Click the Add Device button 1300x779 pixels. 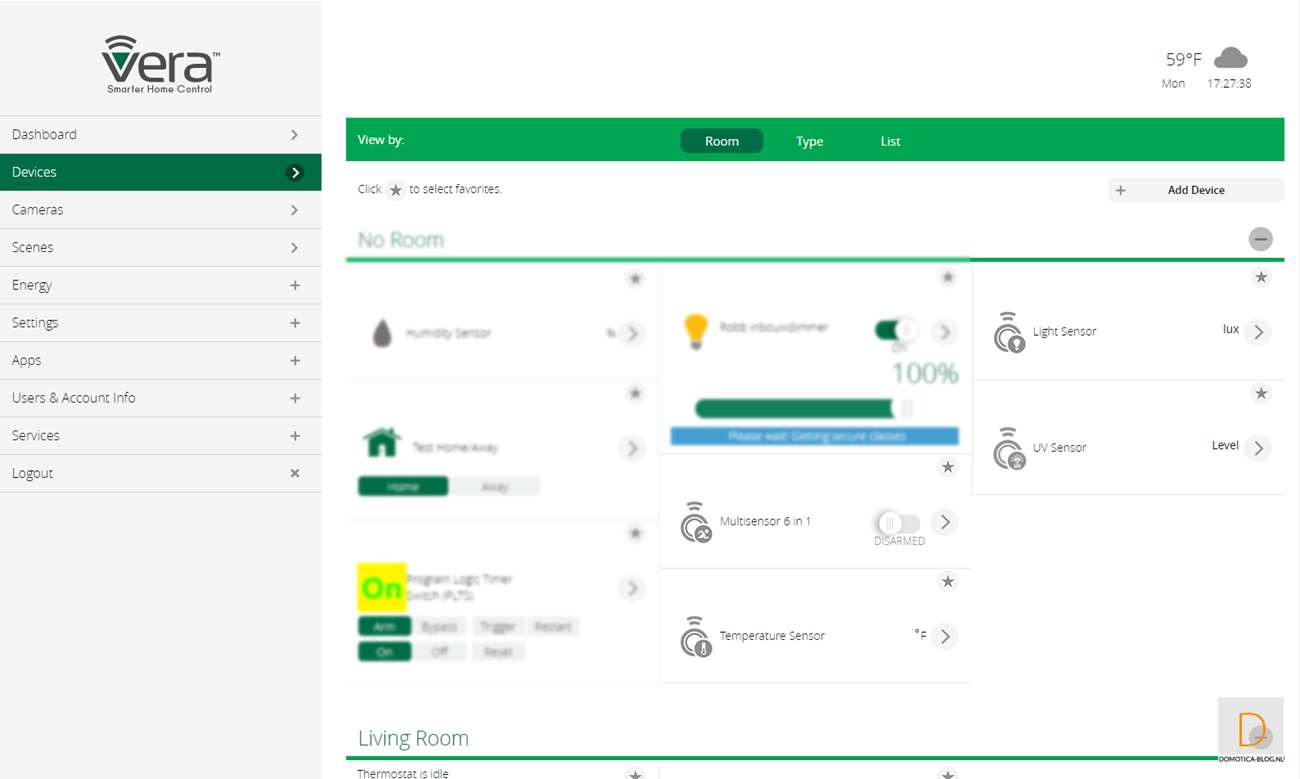coord(1195,190)
